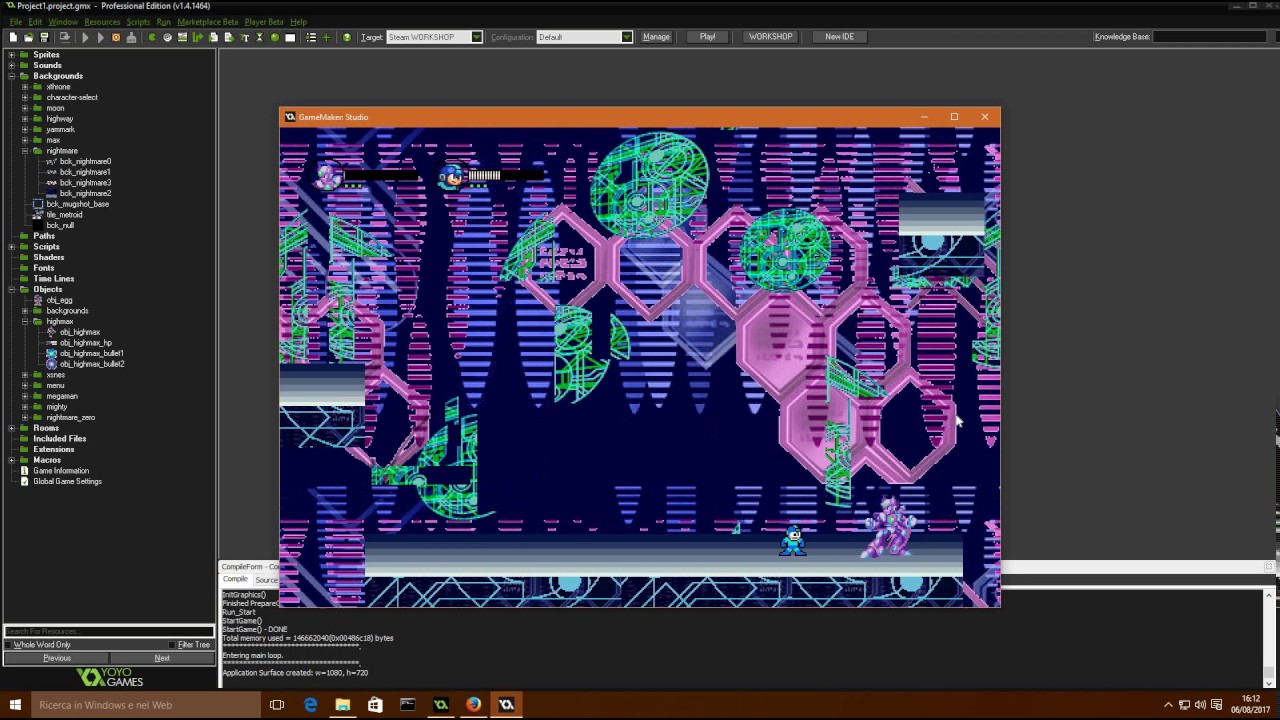
Task: Create a new project from the toolbar
Action: click(13, 37)
